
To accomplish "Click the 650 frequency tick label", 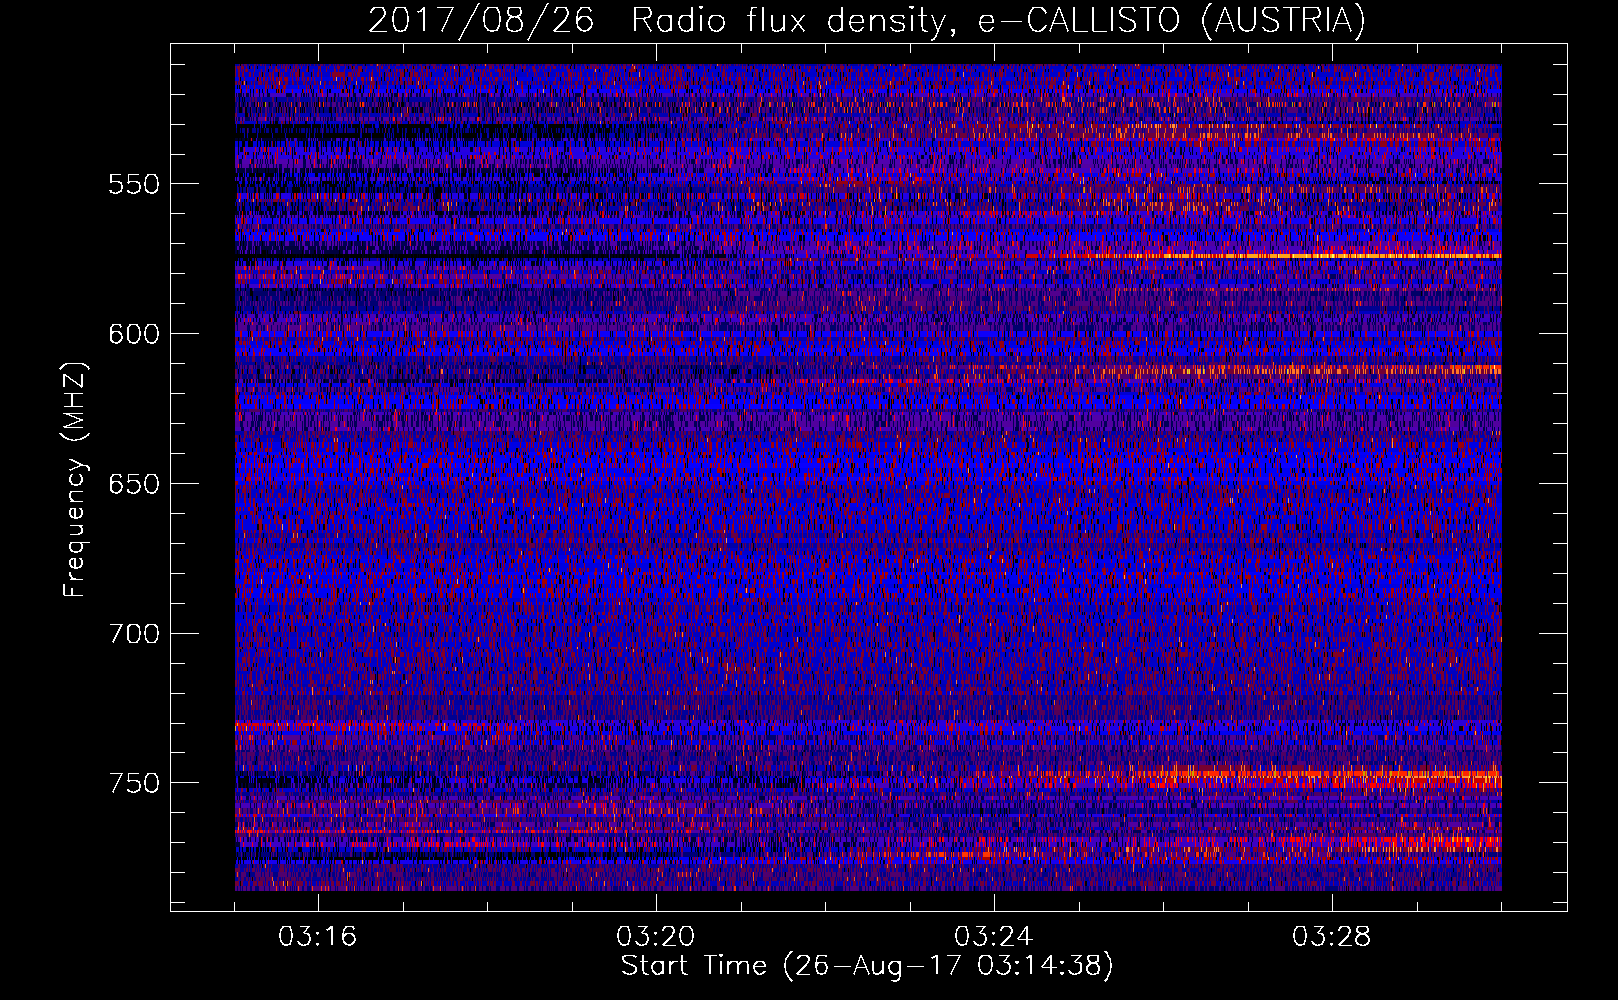I will point(134,484).
